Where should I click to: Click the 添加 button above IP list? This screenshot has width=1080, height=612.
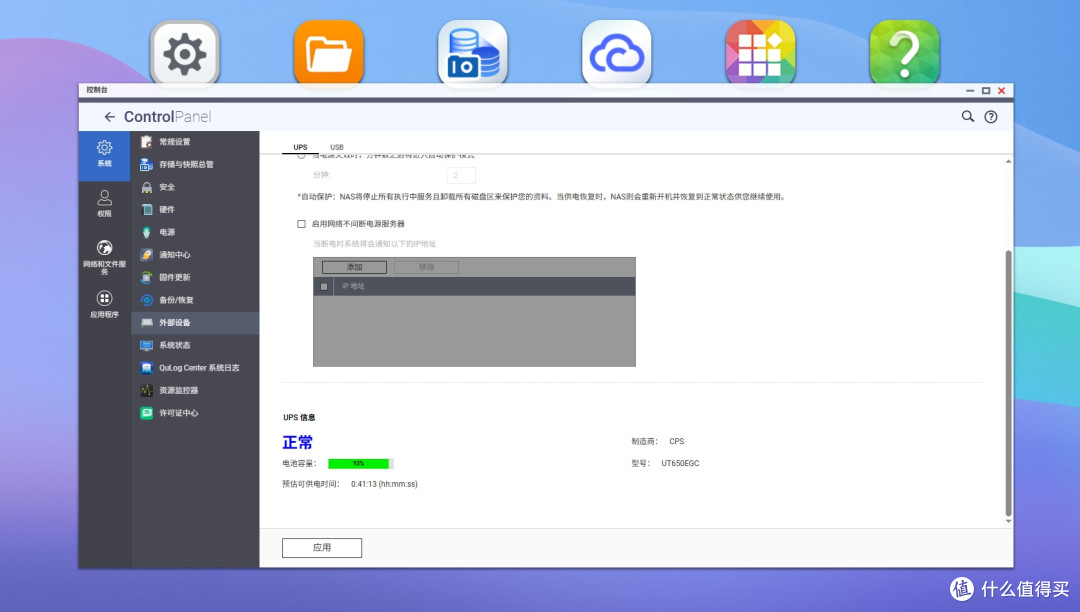354,267
